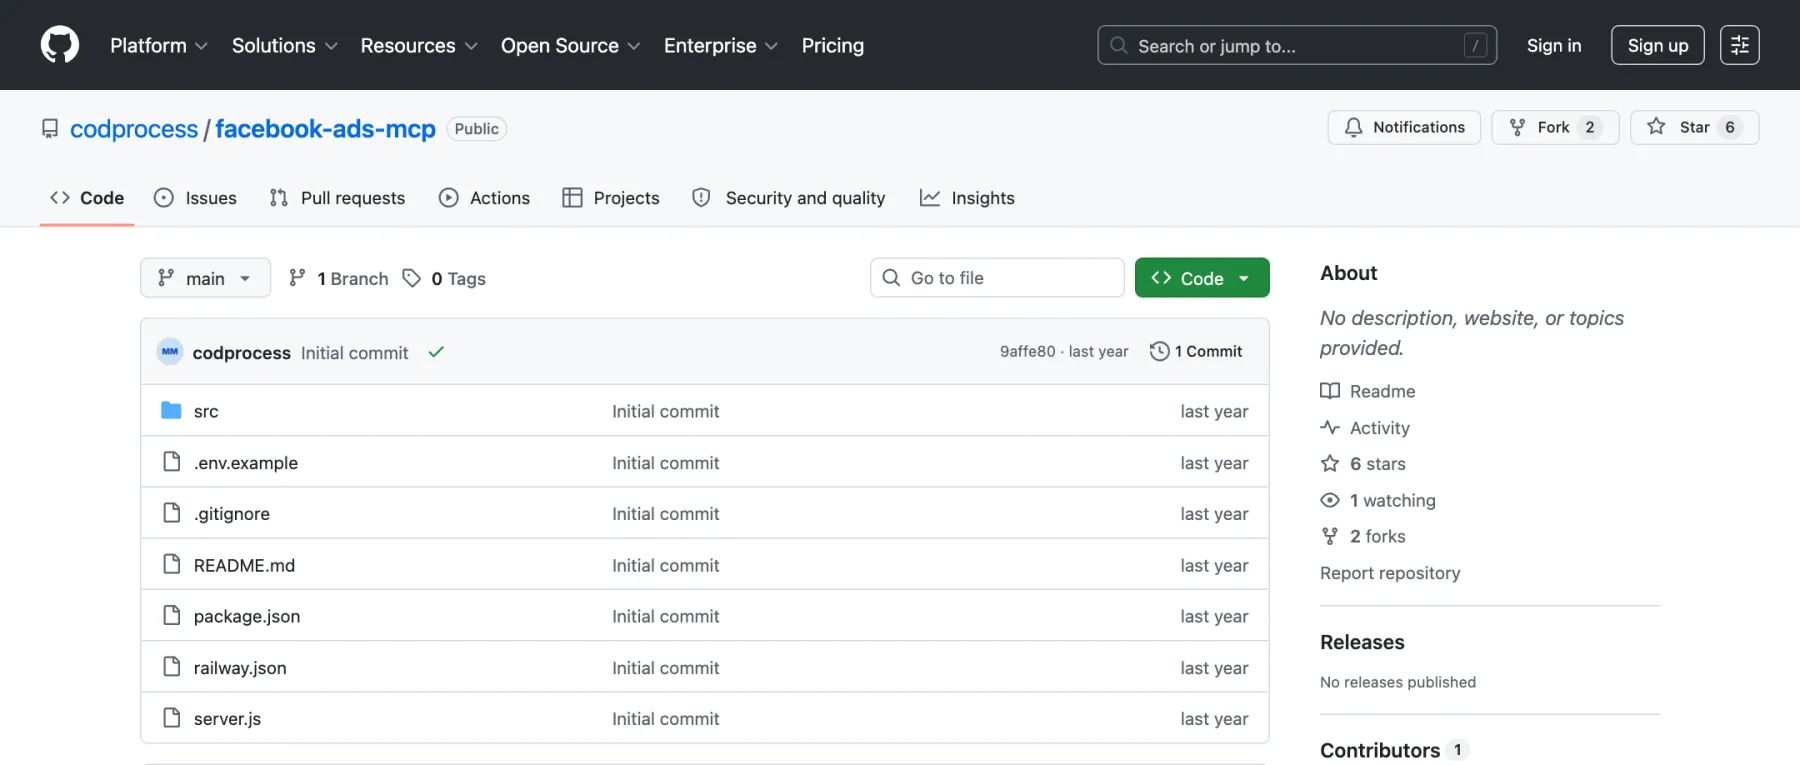The image size is (1800, 765).
Task: Open the Pricing page
Action: (x=833, y=45)
